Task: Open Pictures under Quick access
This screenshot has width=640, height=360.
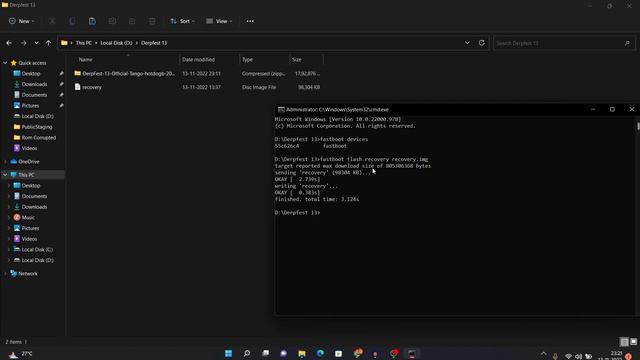Action: click(x=30, y=106)
